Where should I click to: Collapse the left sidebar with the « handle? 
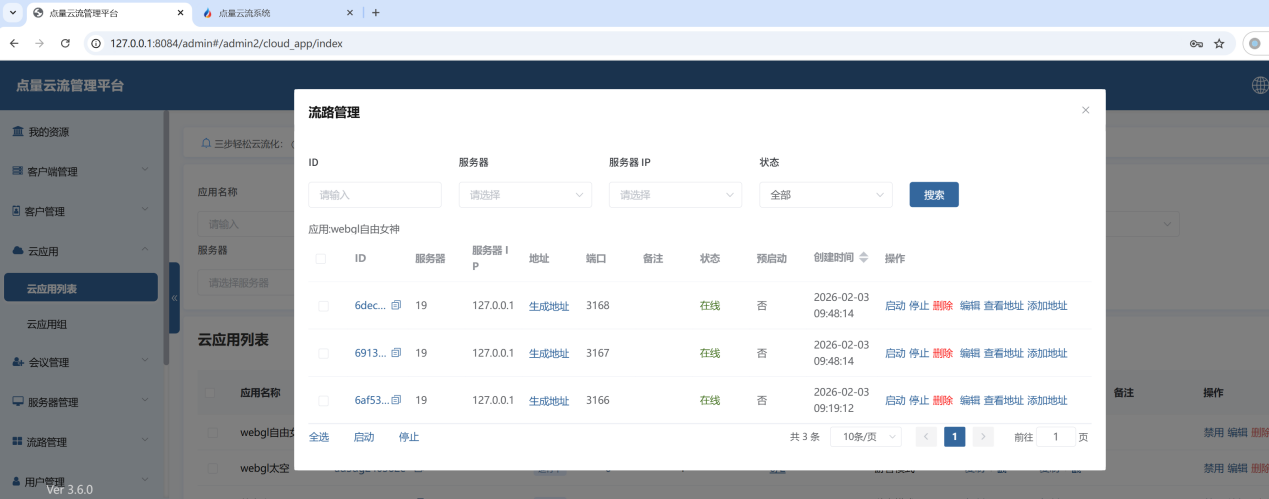coord(174,298)
